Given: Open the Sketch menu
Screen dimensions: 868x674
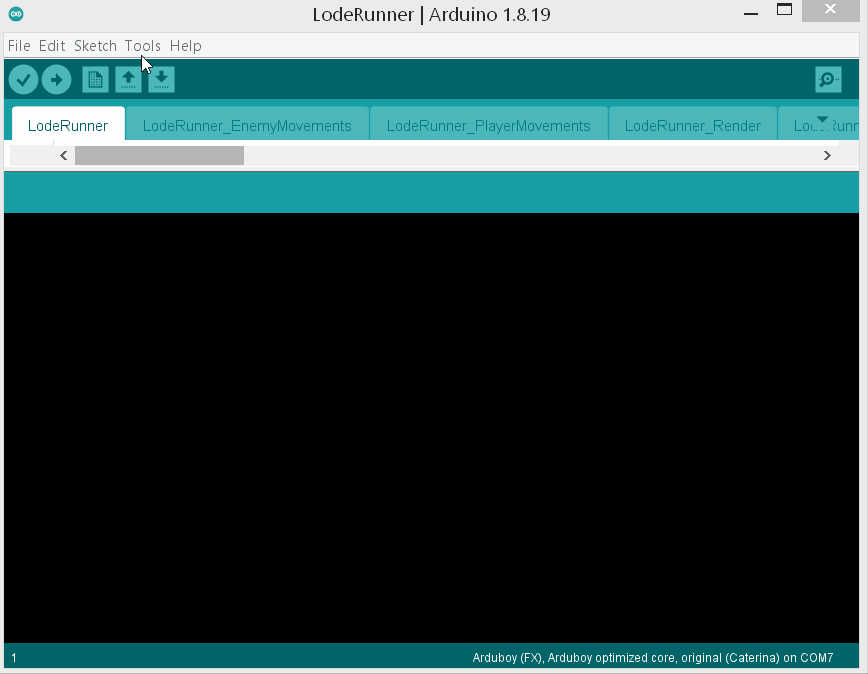Looking at the screenshot, I should pos(95,46).
